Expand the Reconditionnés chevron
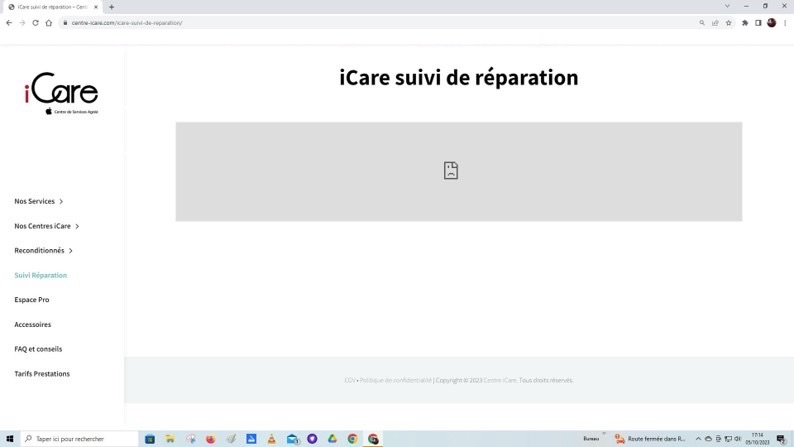 pyautogui.click(x=70, y=251)
